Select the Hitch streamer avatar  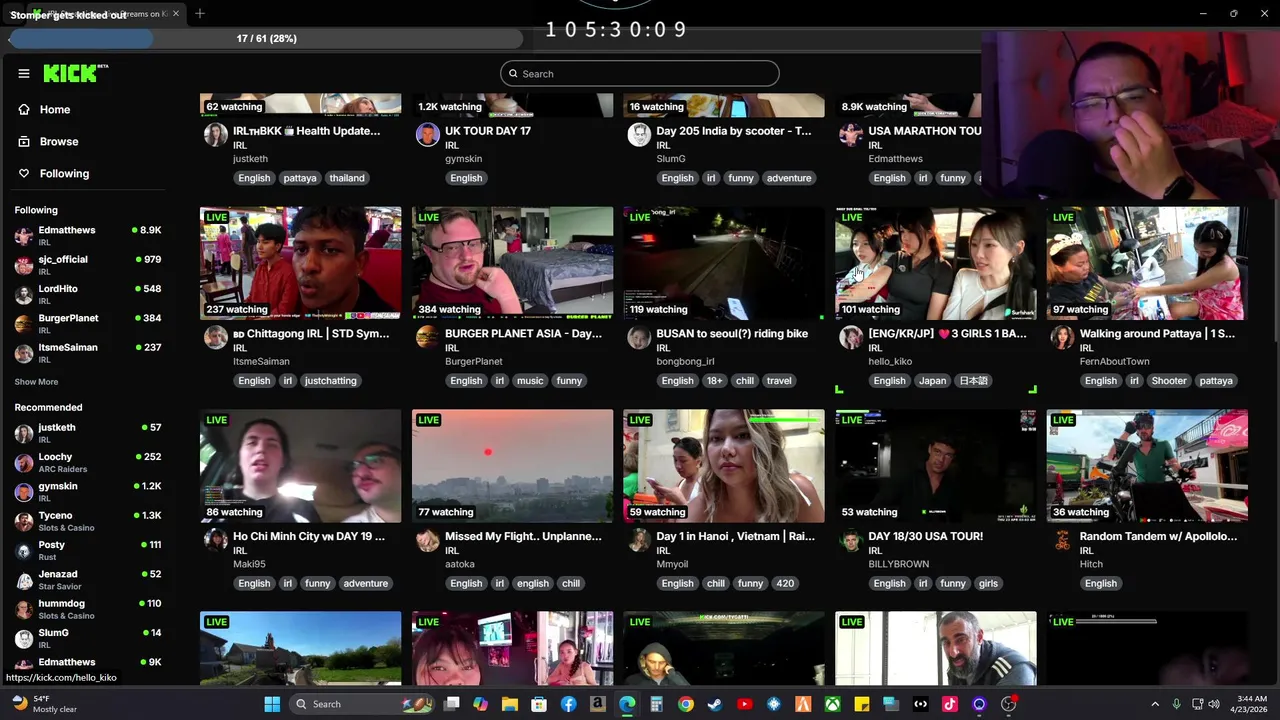pos(1062,540)
